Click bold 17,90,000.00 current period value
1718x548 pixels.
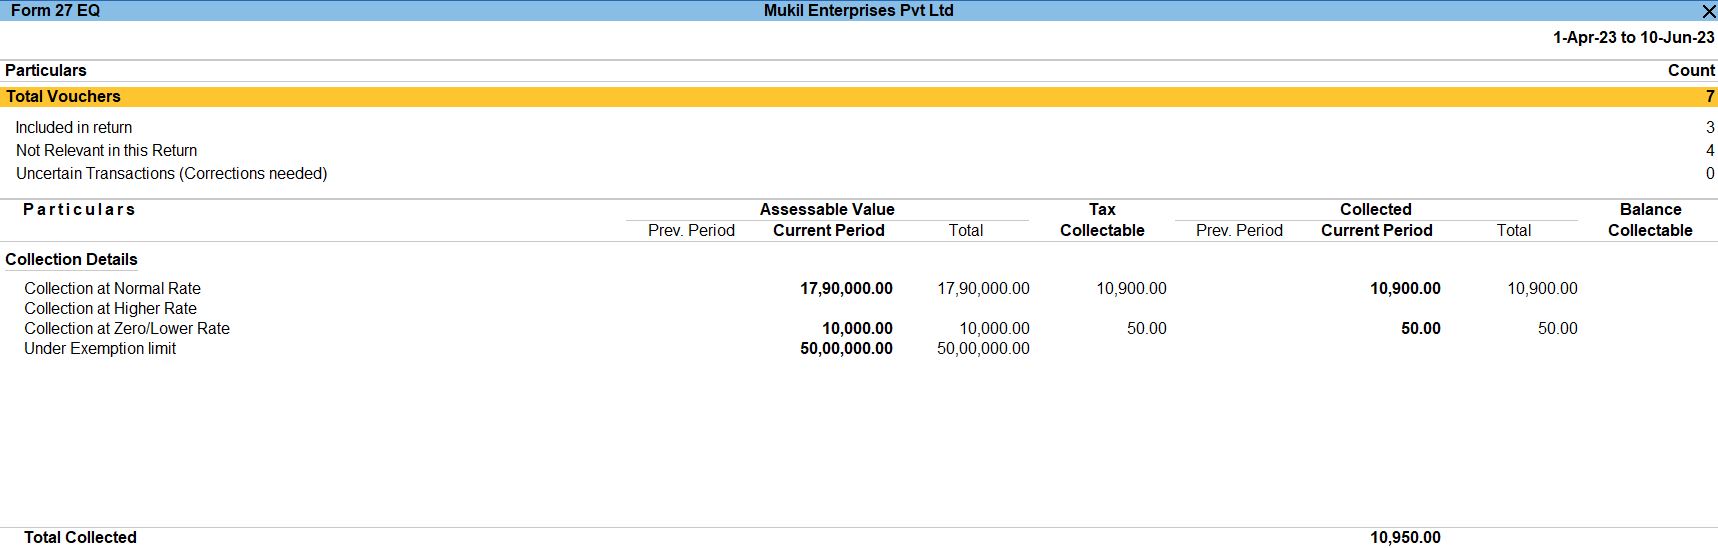pyautogui.click(x=846, y=288)
